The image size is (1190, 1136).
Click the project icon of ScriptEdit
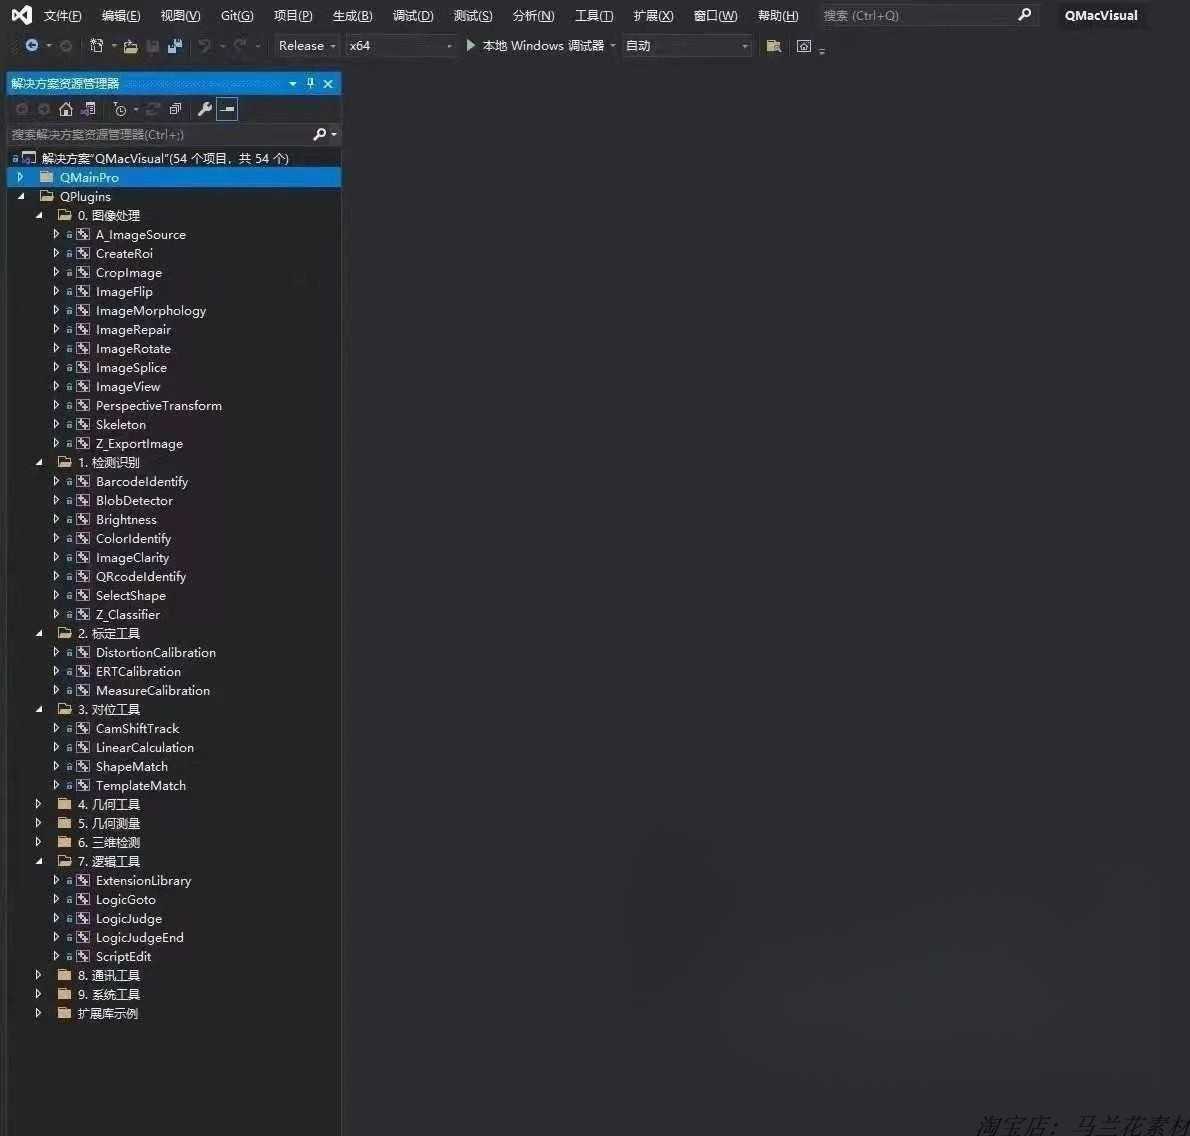pos(83,956)
